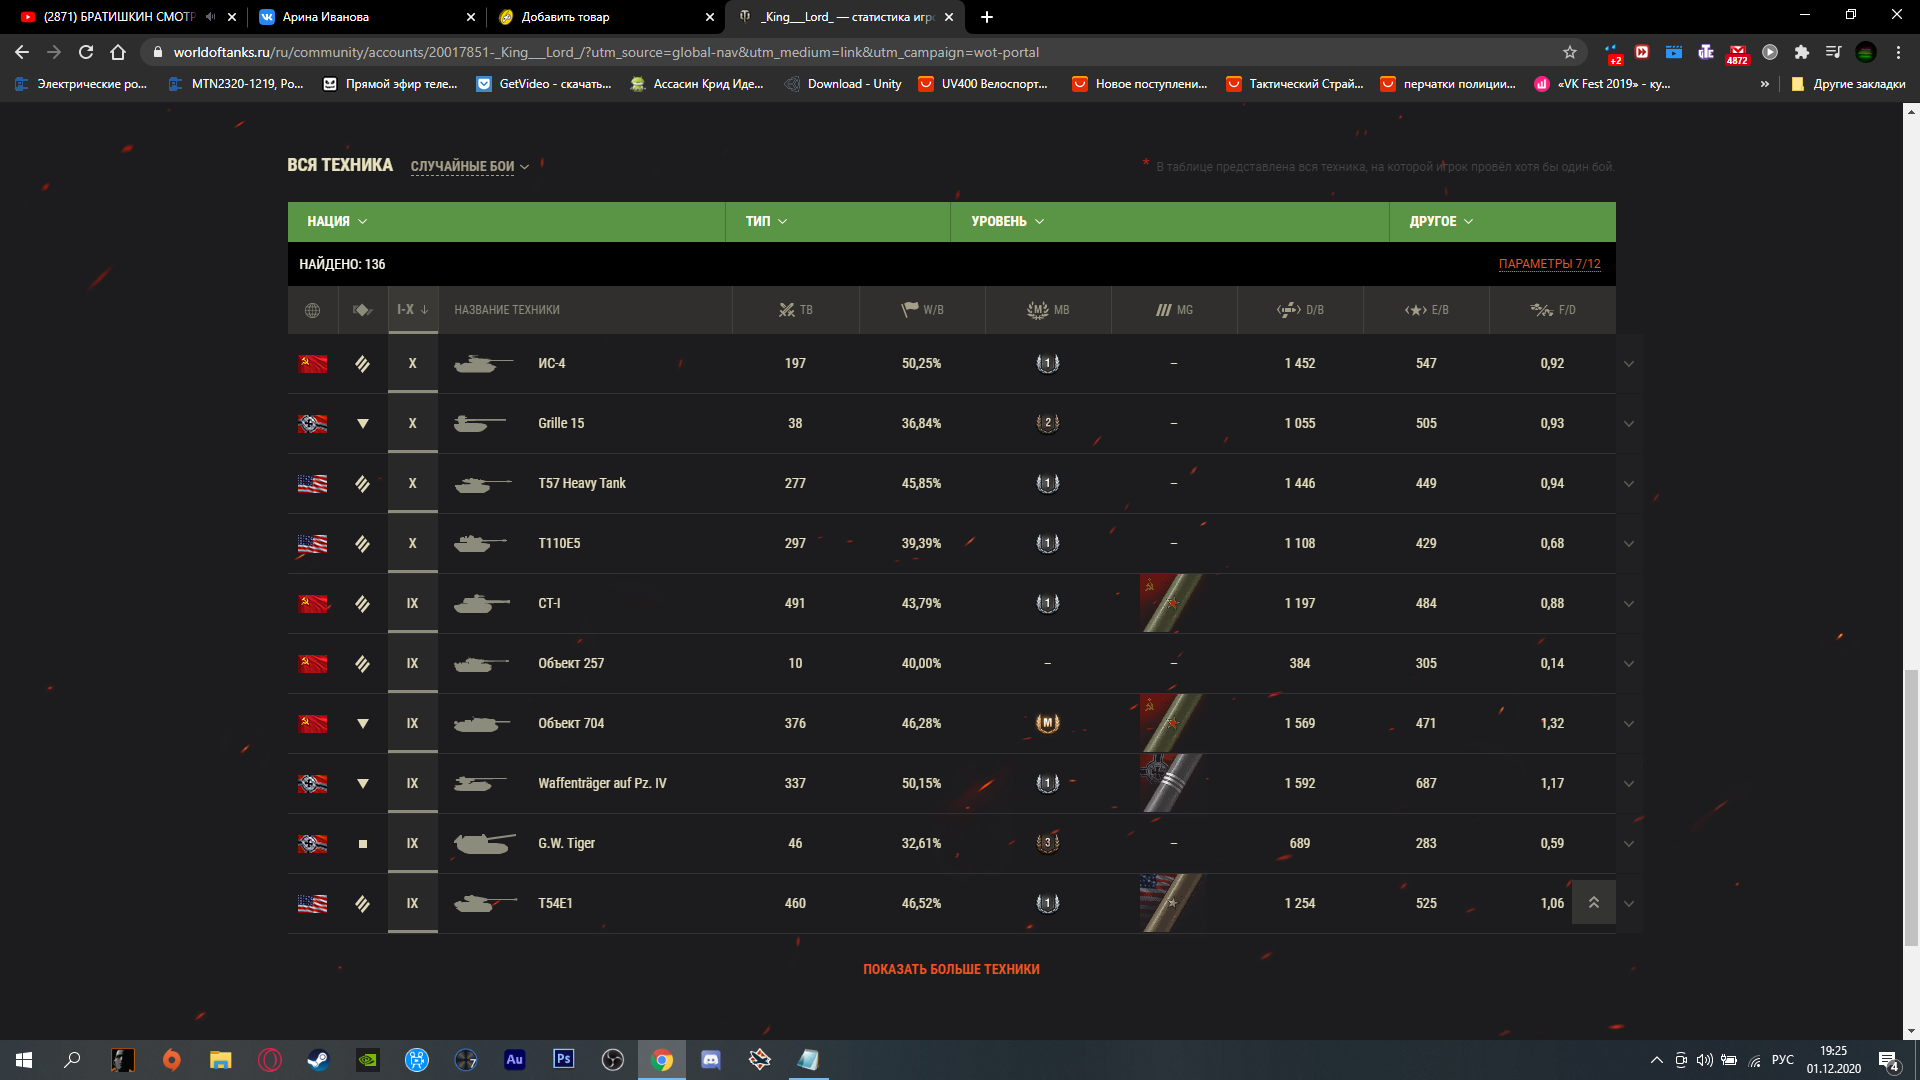The image size is (1920, 1080).
Task: Reload the page
Action: (x=86, y=52)
